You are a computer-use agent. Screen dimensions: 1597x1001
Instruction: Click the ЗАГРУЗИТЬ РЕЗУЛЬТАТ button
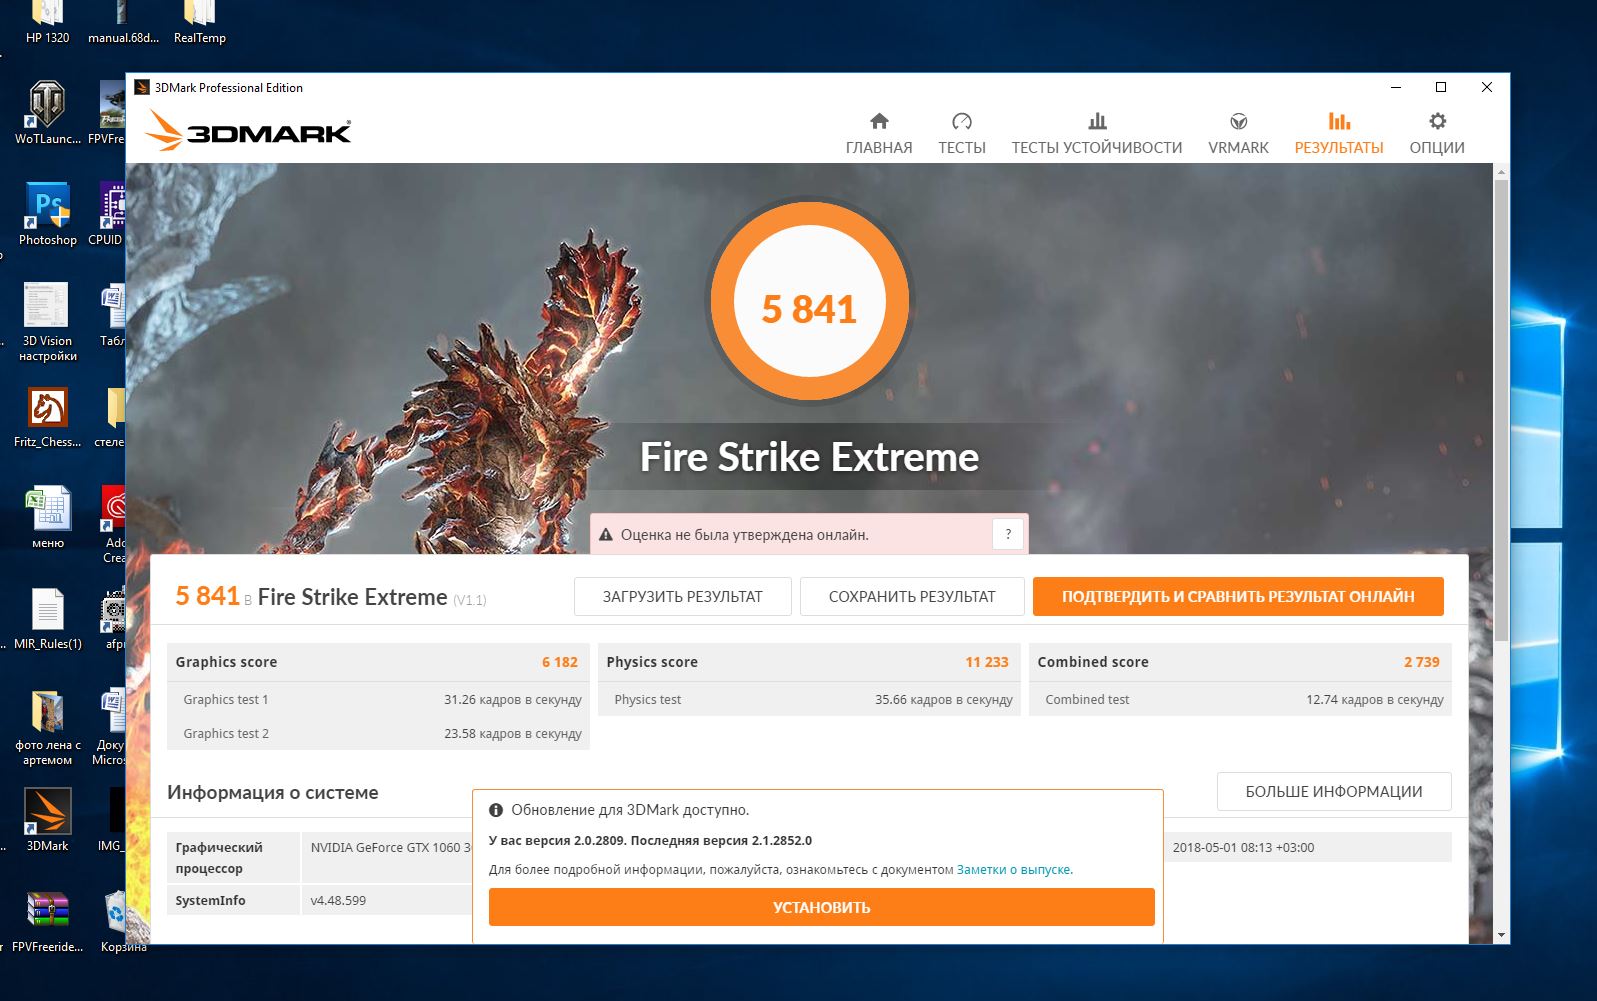pos(683,596)
